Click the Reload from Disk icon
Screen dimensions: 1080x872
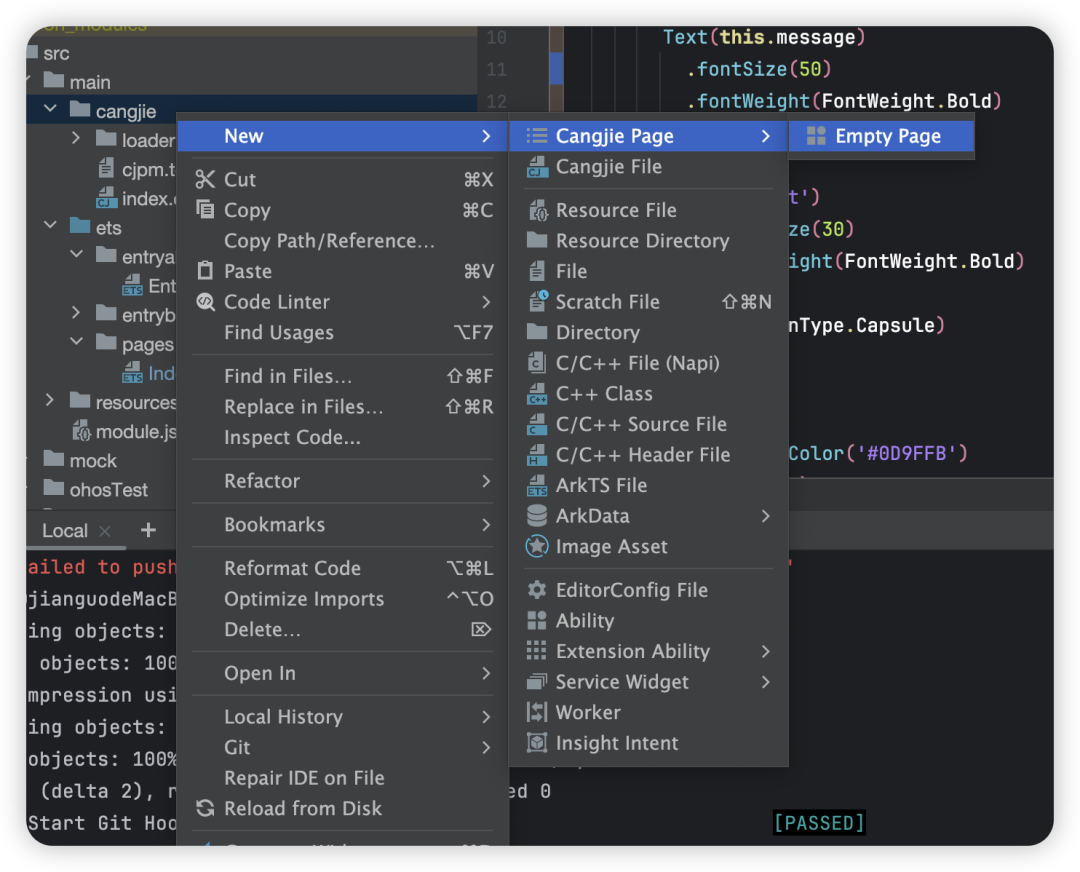205,809
